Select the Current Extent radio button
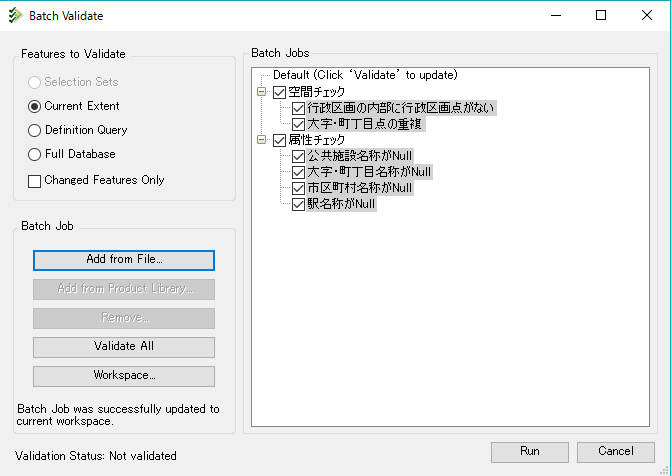Viewport: 671px width, 476px height. tap(35, 106)
